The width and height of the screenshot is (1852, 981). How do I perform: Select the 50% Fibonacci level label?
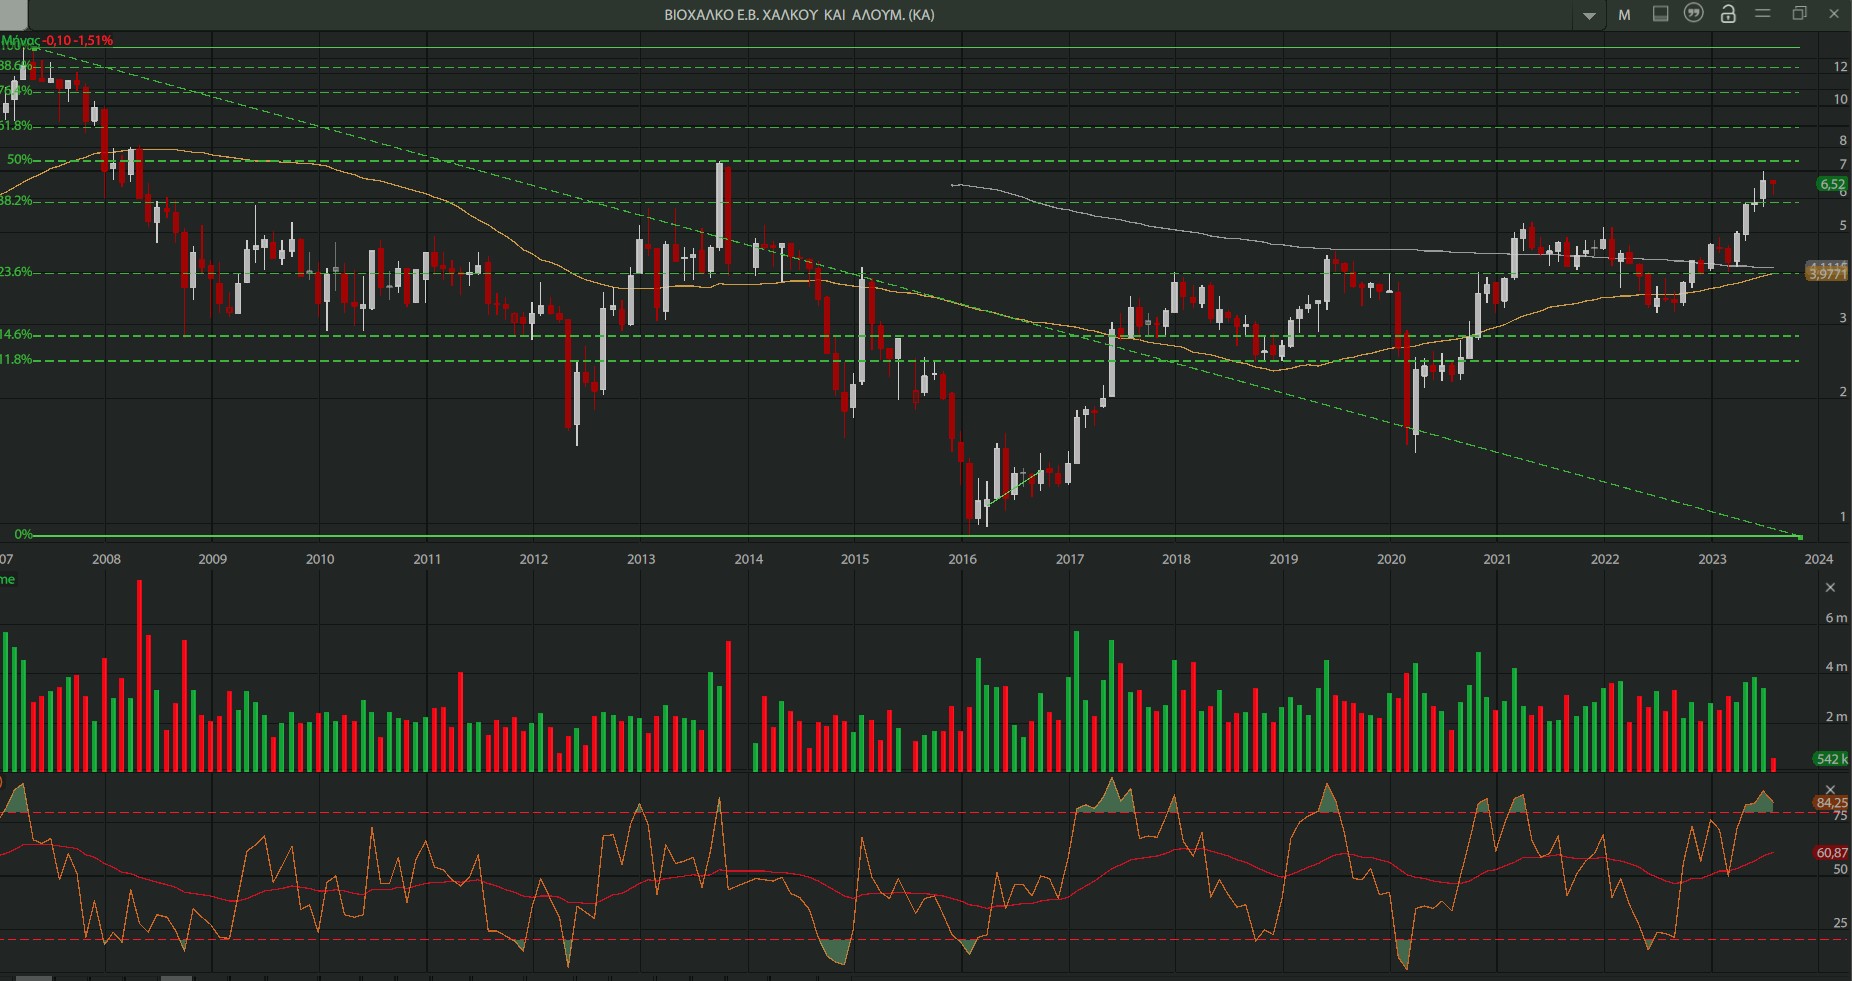click(x=19, y=160)
